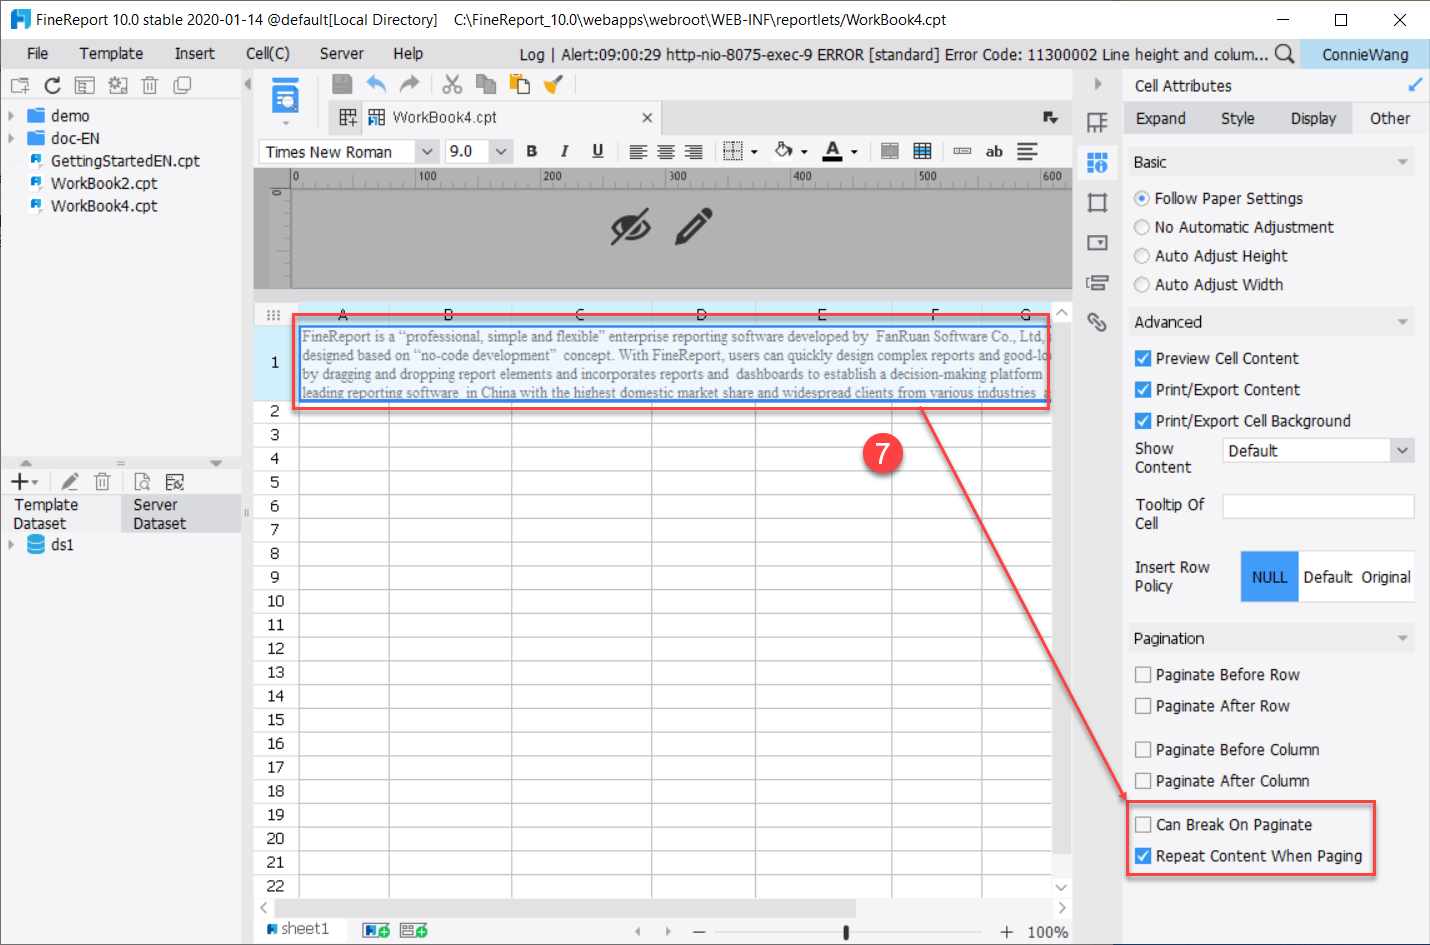
Task: Click the 'ab' text control toolbar icon
Action: tap(994, 151)
